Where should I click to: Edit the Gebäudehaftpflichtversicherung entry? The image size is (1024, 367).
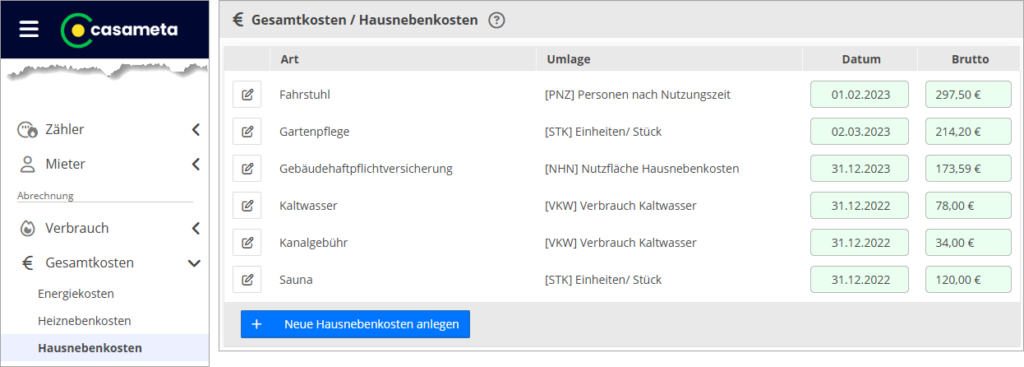click(247, 168)
